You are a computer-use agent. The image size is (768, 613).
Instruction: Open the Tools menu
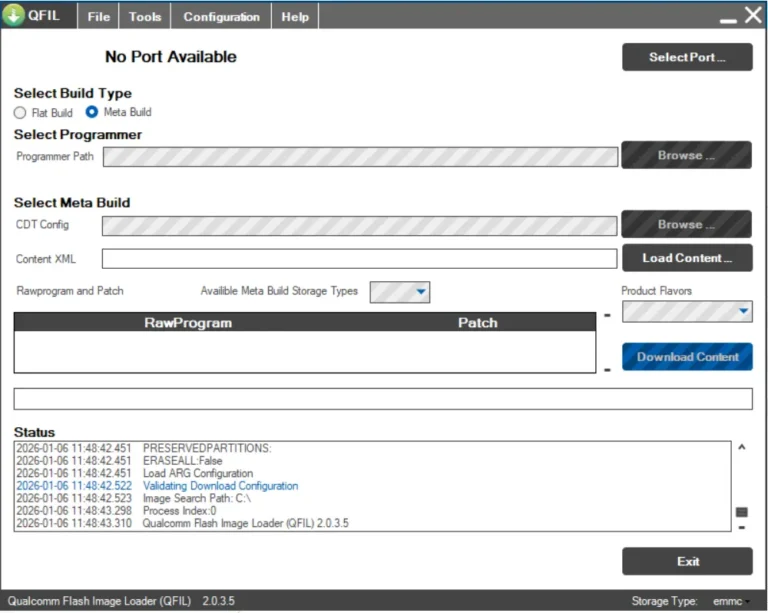pos(145,17)
